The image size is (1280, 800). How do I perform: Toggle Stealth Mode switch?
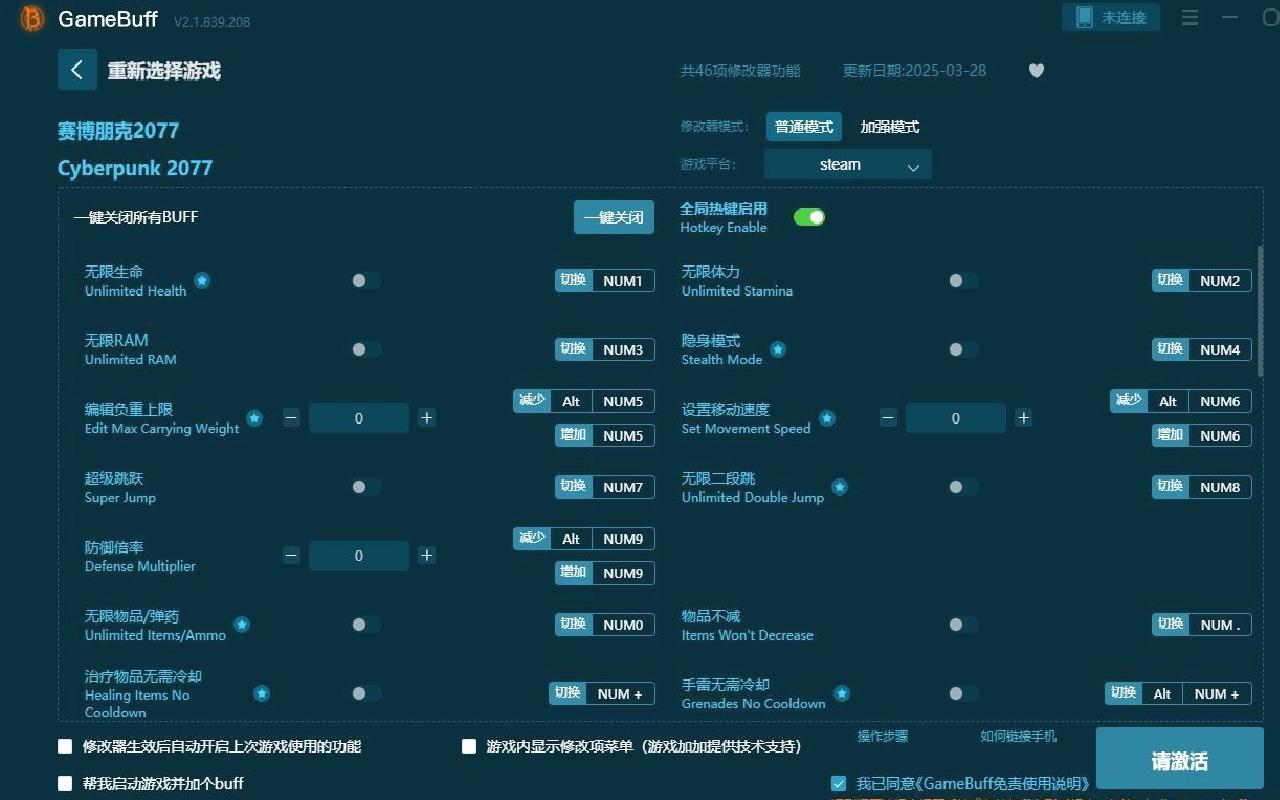tap(963, 349)
